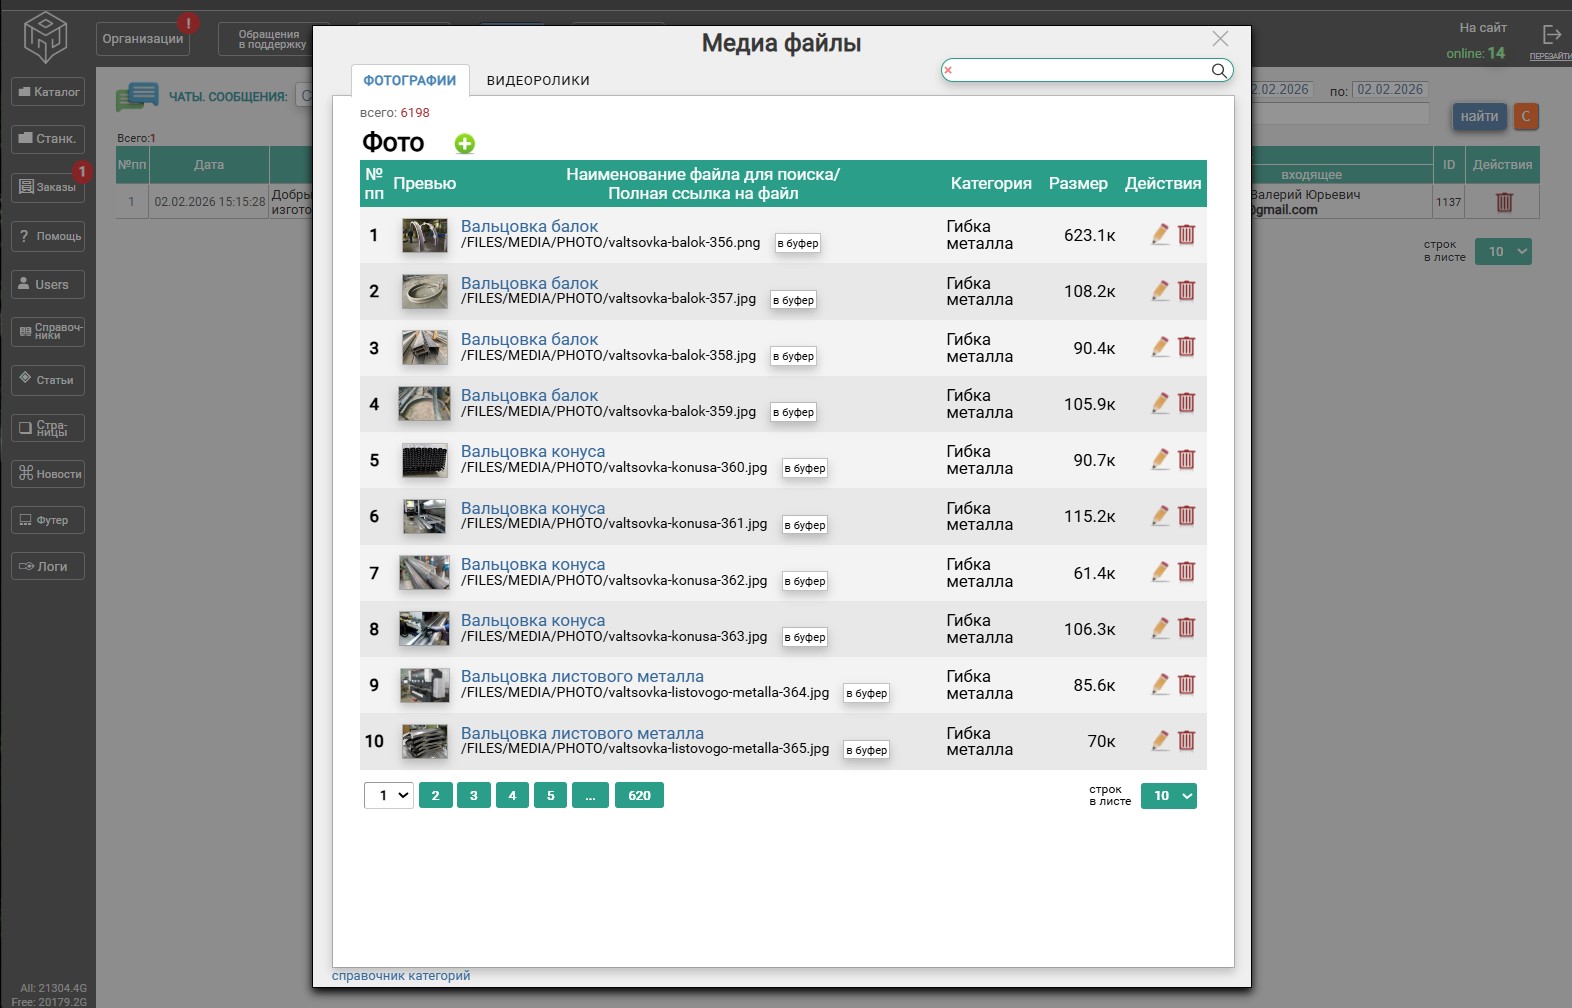Delete valtsovka-konusa-362.jpg with trash icon
Screen dimensions: 1572x1008
(x=1187, y=572)
